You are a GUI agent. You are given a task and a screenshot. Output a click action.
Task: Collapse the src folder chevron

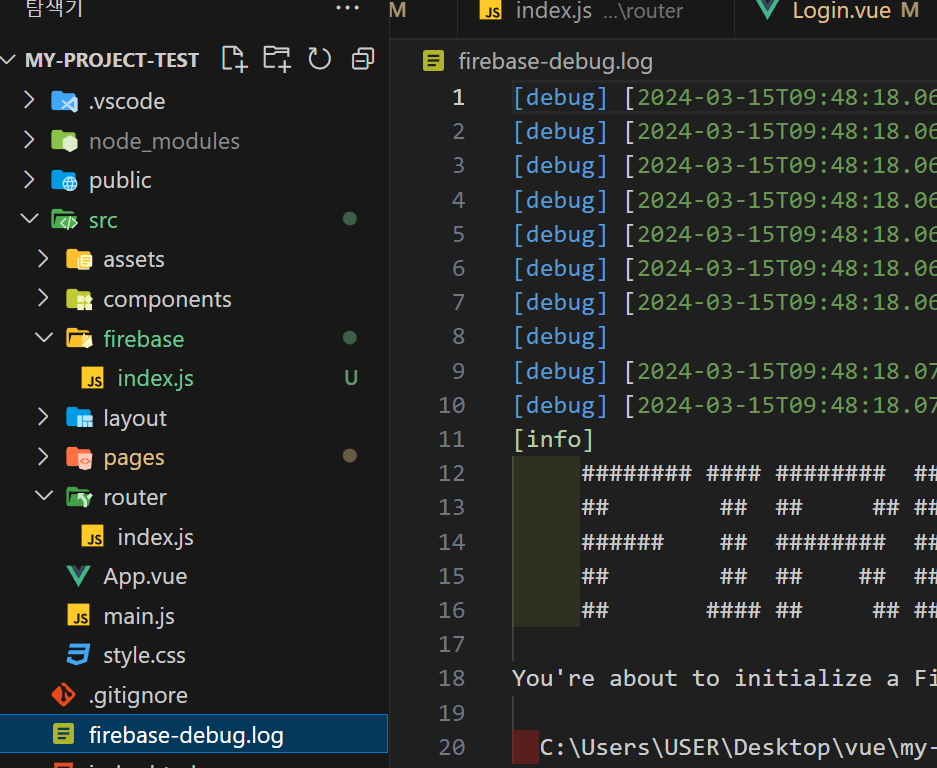point(29,219)
